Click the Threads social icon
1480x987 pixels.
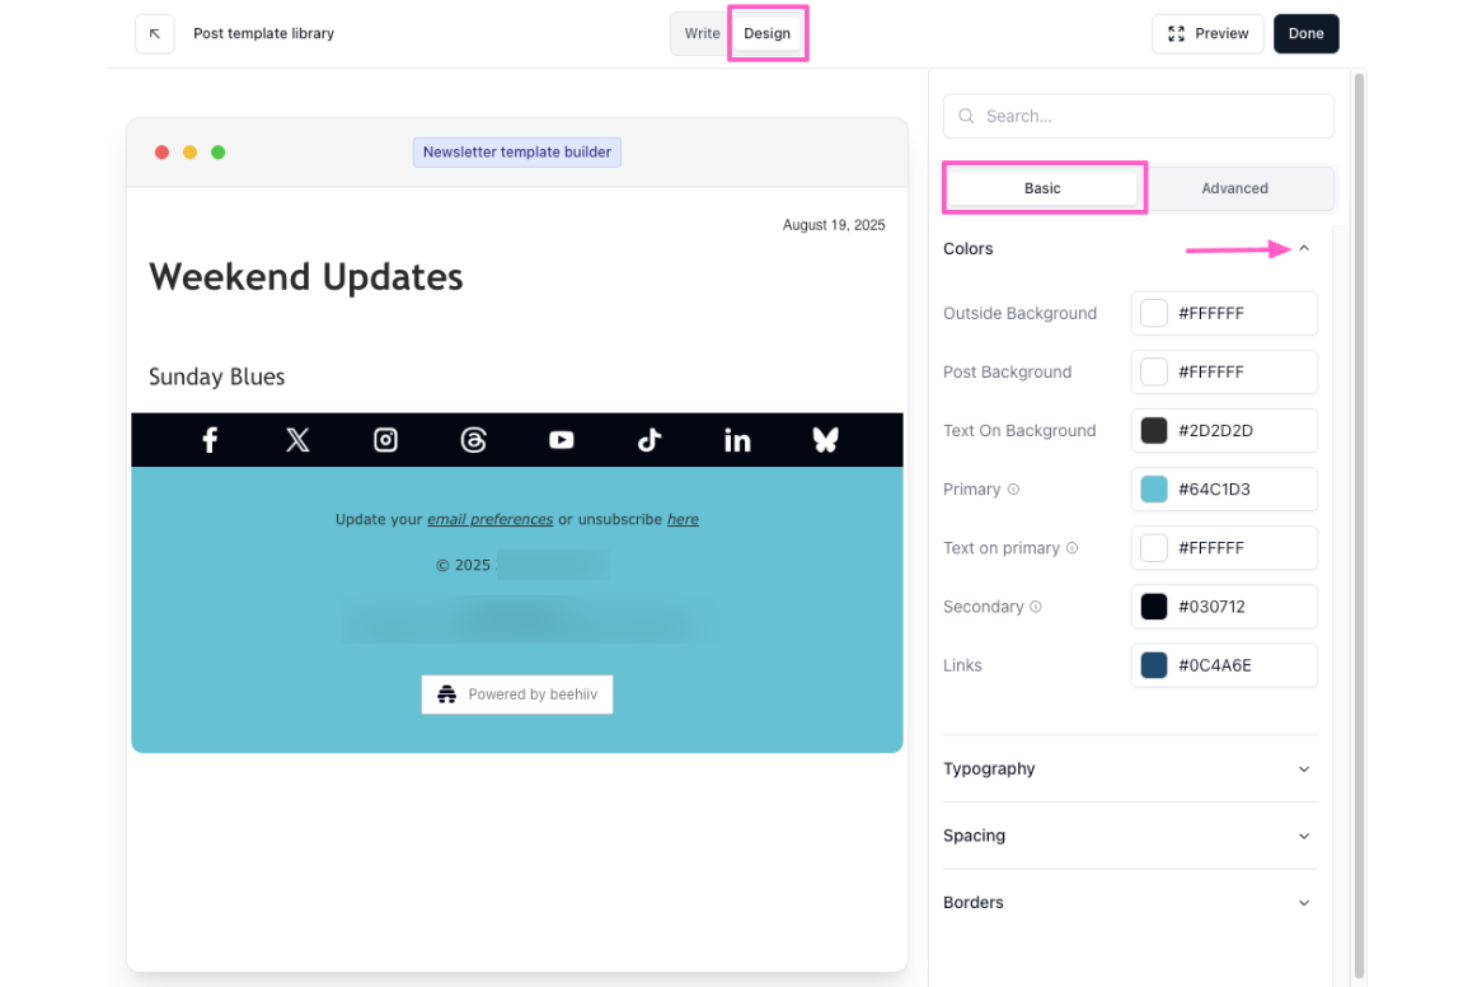(x=473, y=440)
